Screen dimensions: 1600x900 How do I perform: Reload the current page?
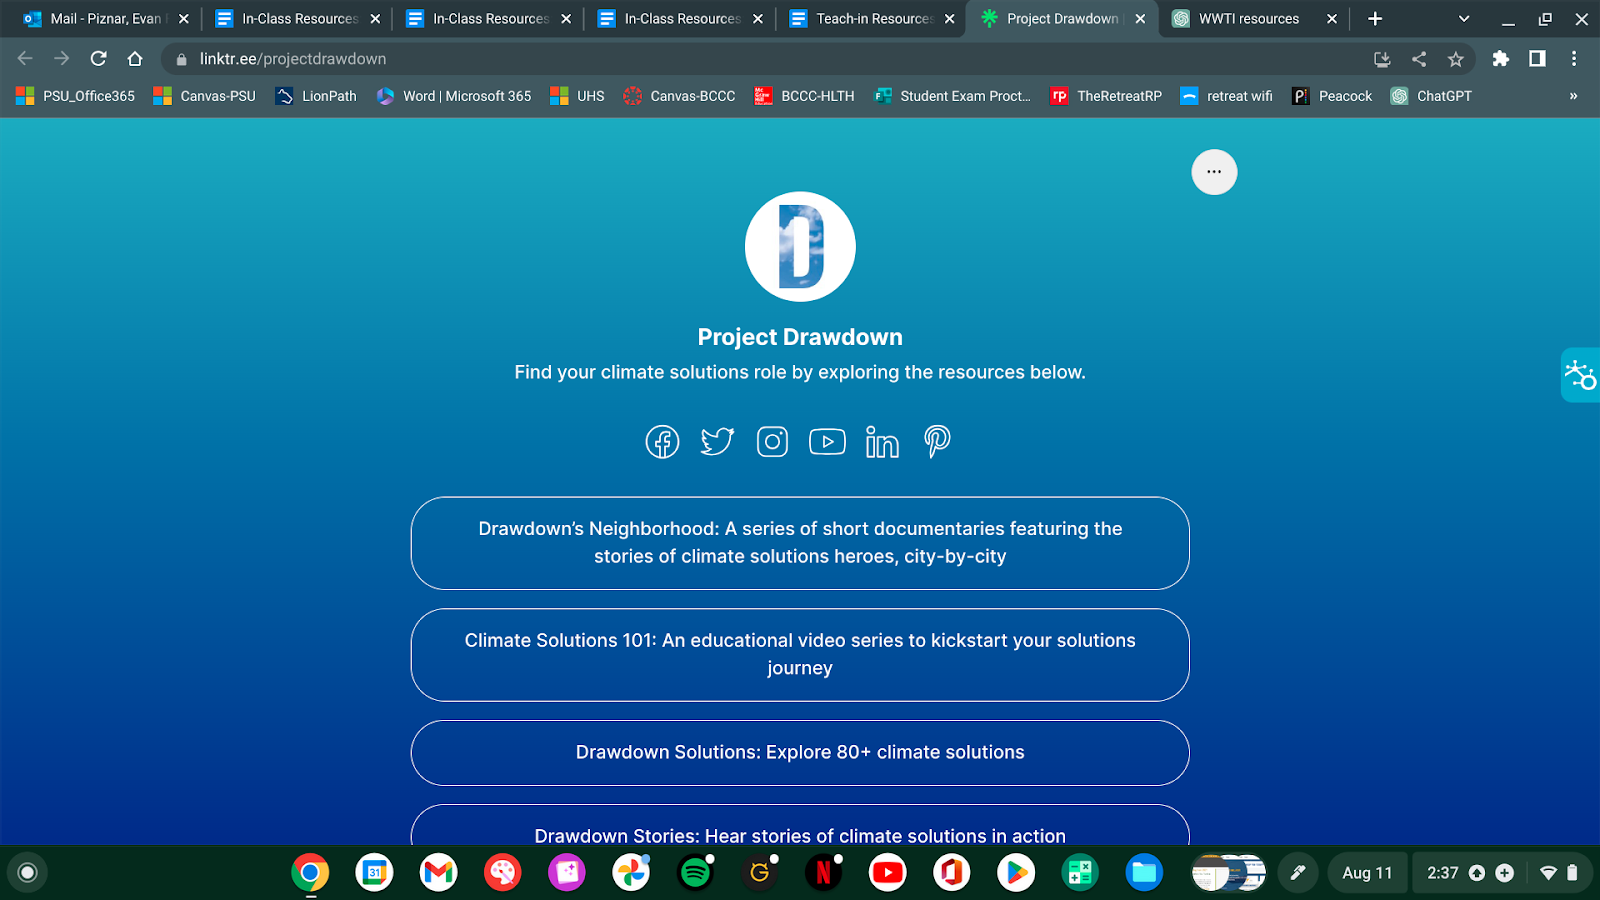click(98, 59)
